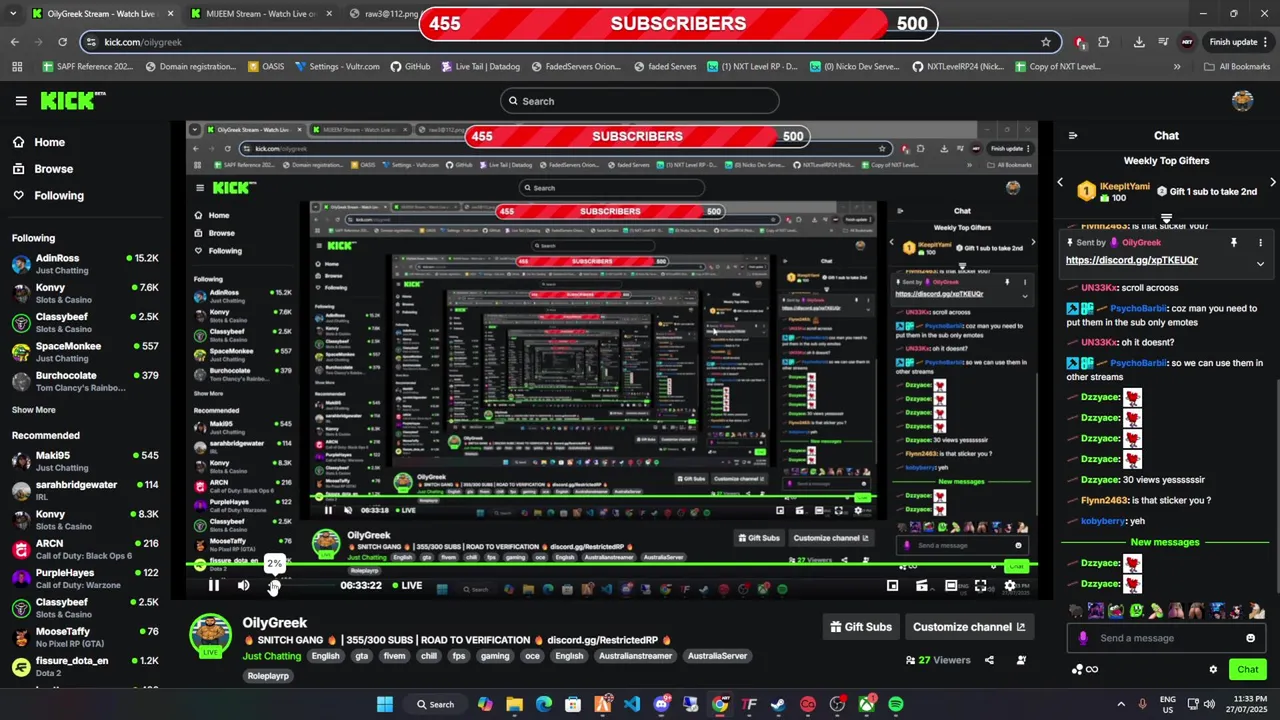This screenshot has width=1280, height=720.
Task: Open OASIS bookmark
Action: coord(265,67)
